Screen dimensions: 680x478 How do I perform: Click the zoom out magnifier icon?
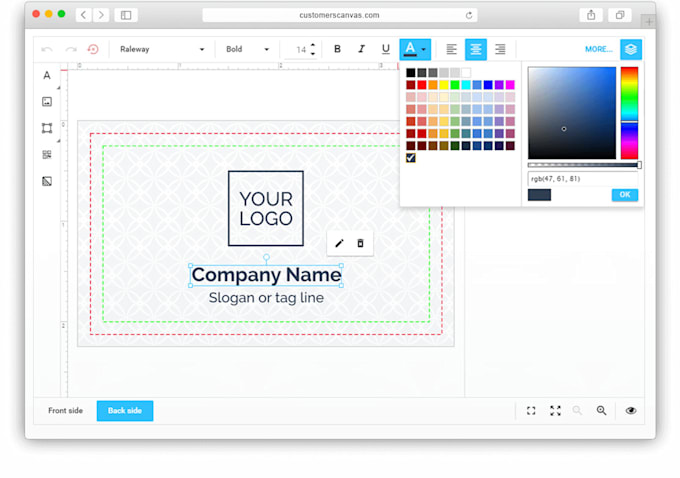pyautogui.click(x=577, y=410)
